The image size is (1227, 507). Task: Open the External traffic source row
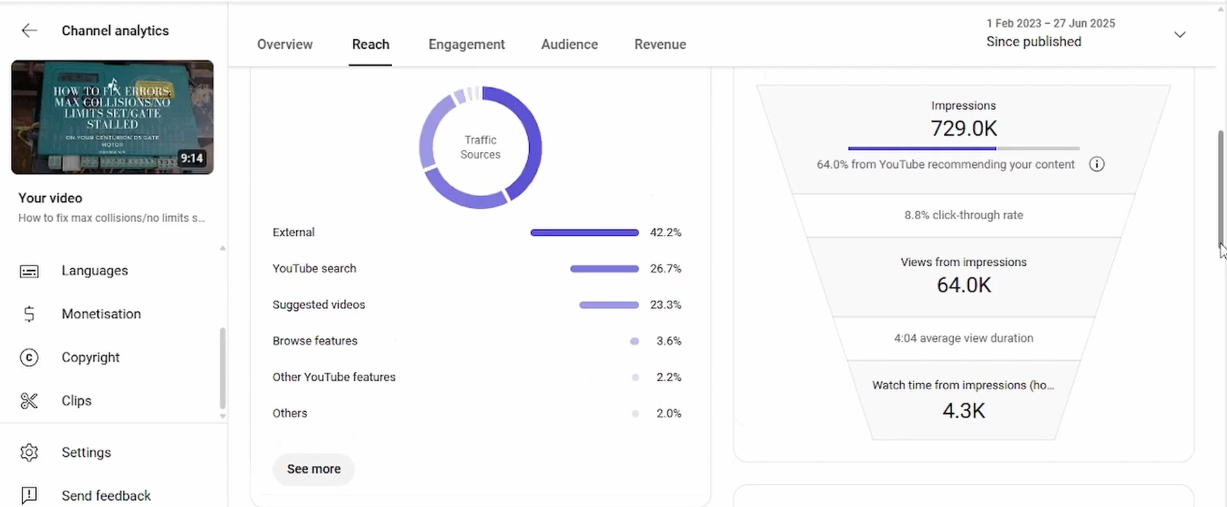click(x=294, y=233)
